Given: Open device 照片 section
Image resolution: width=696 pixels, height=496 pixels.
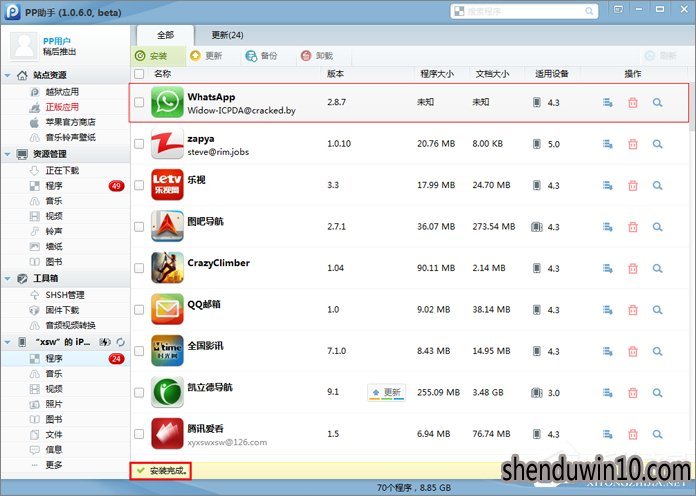Looking at the screenshot, I should tap(54, 404).
